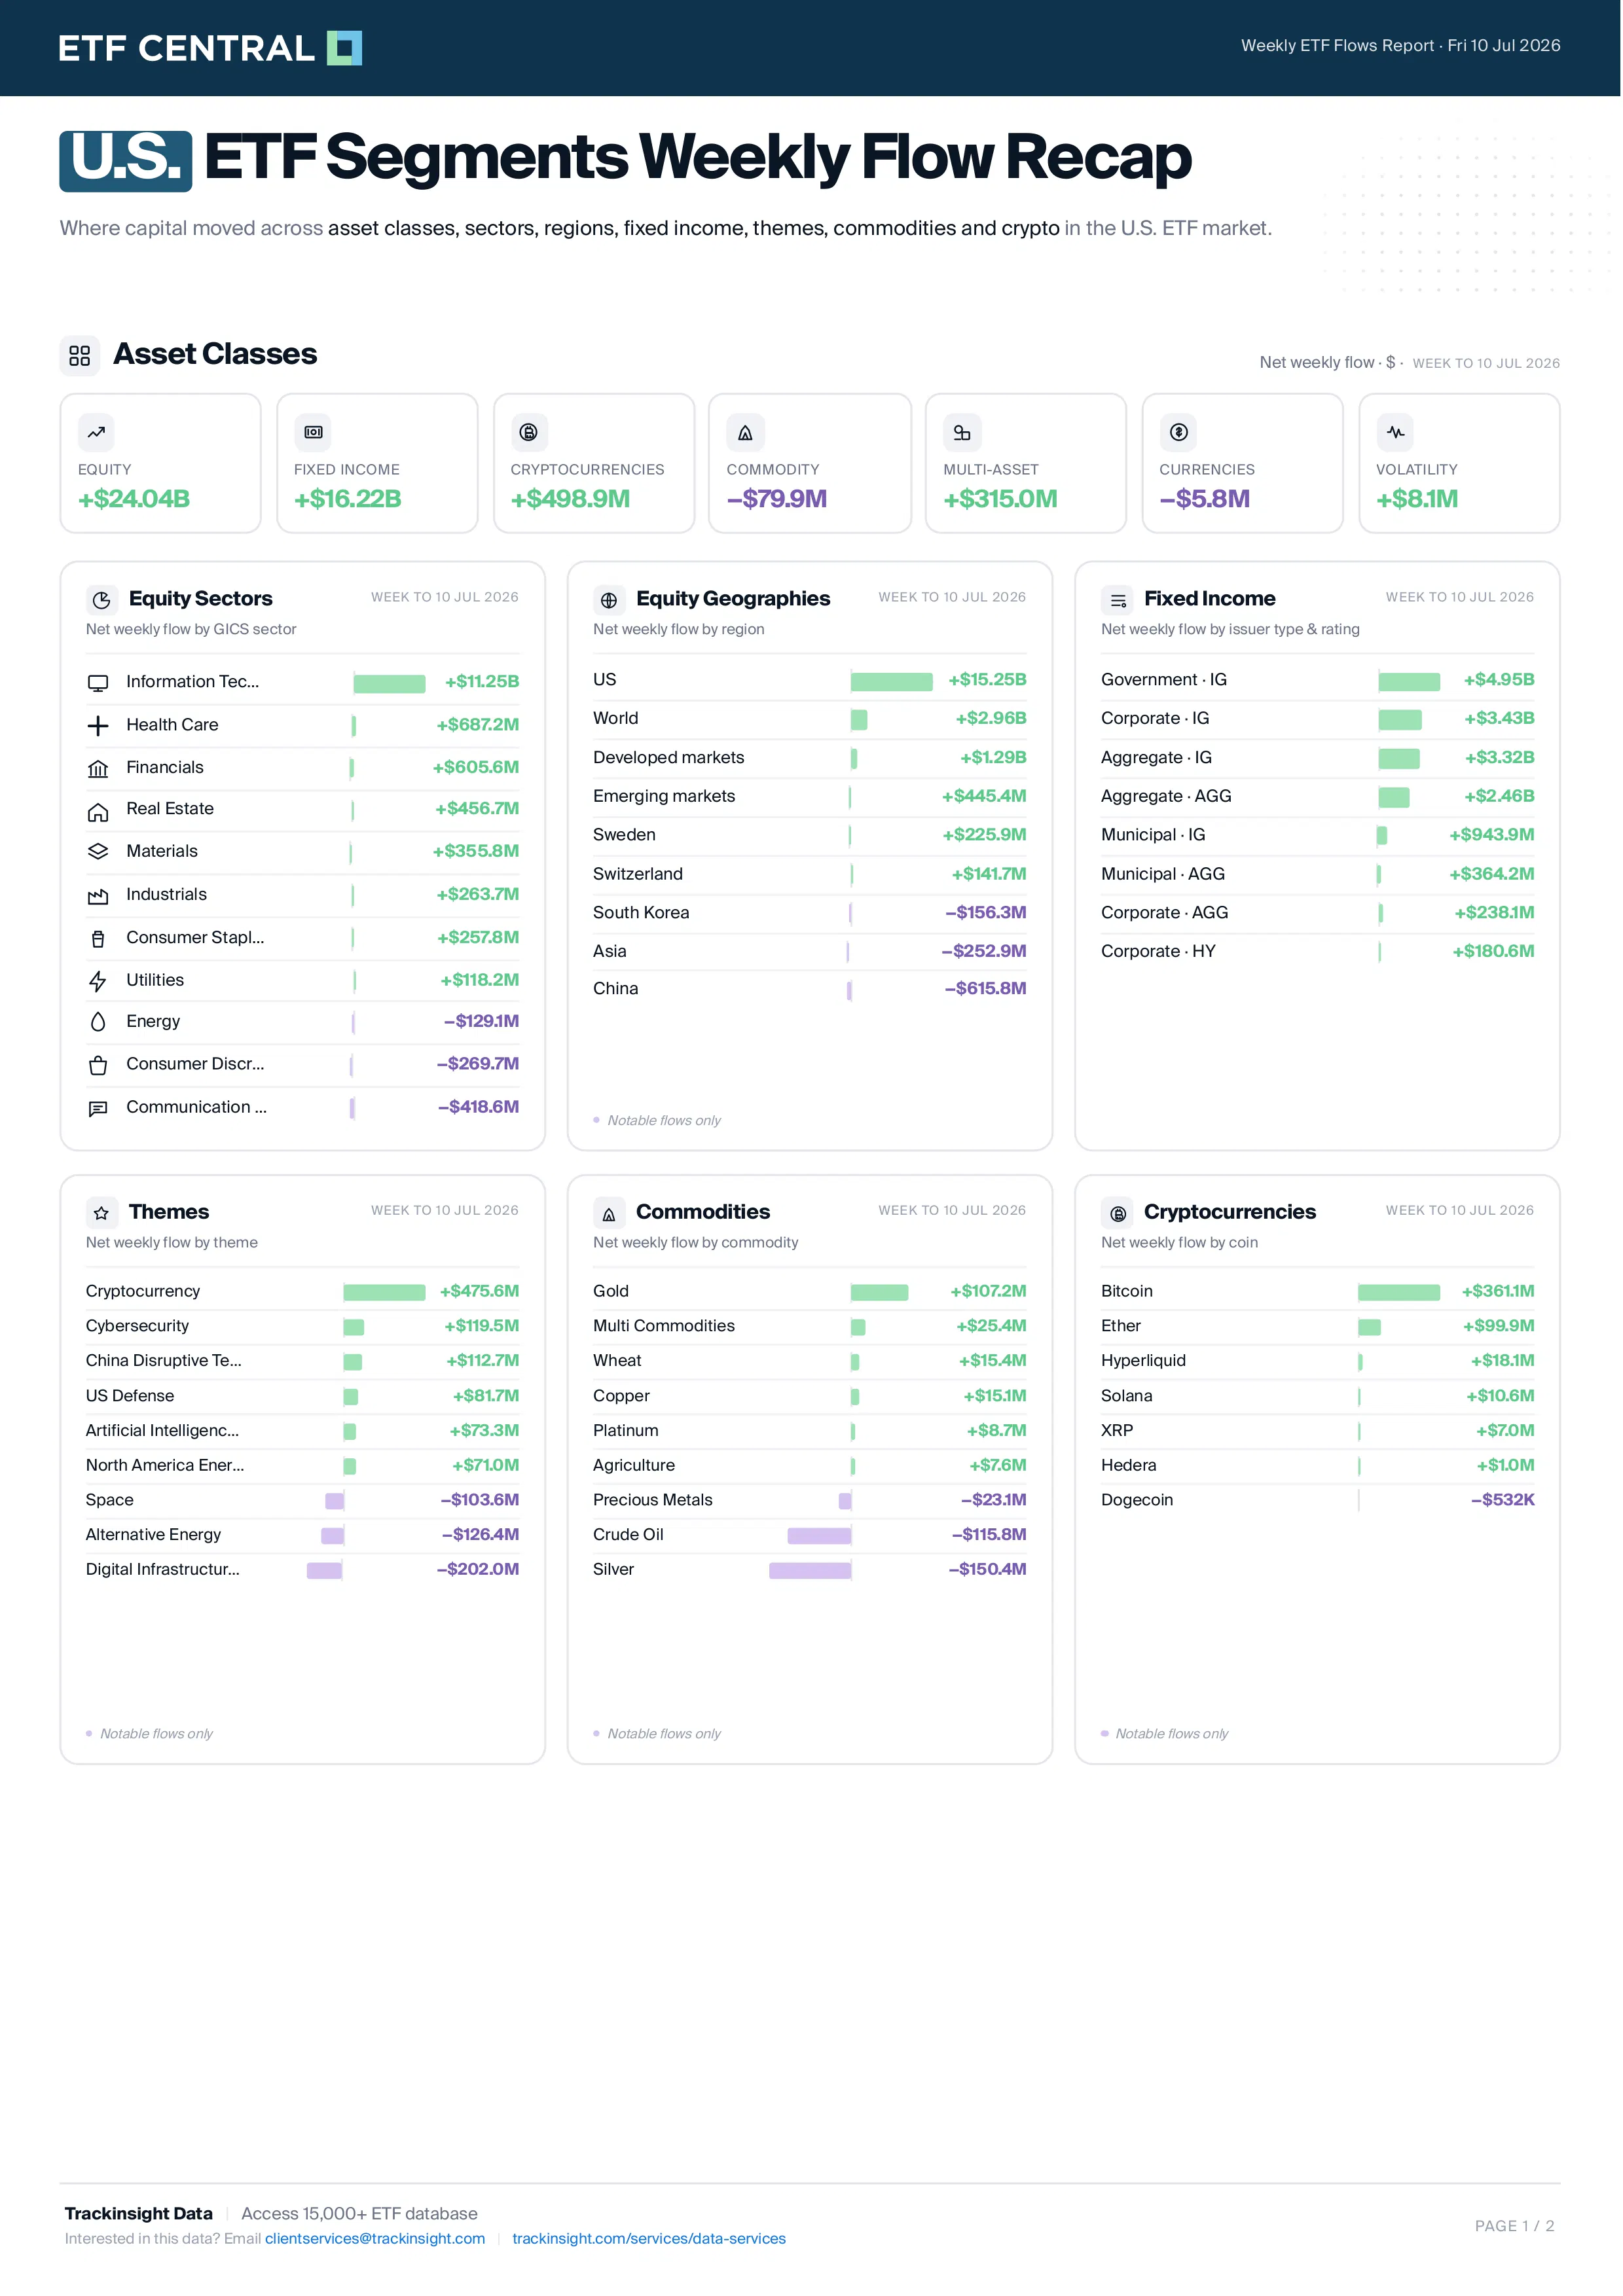This screenshot has height=2296, width=1623.
Task: Click the Silver purple outflow bar
Action: tap(810, 1570)
